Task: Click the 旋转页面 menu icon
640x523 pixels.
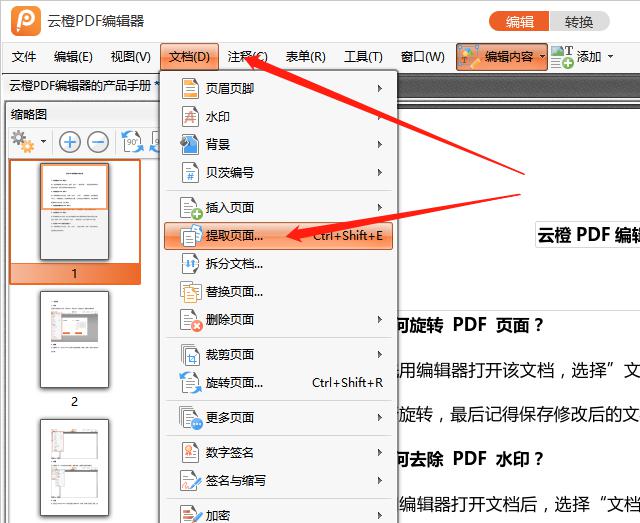Action: point(191,383)
